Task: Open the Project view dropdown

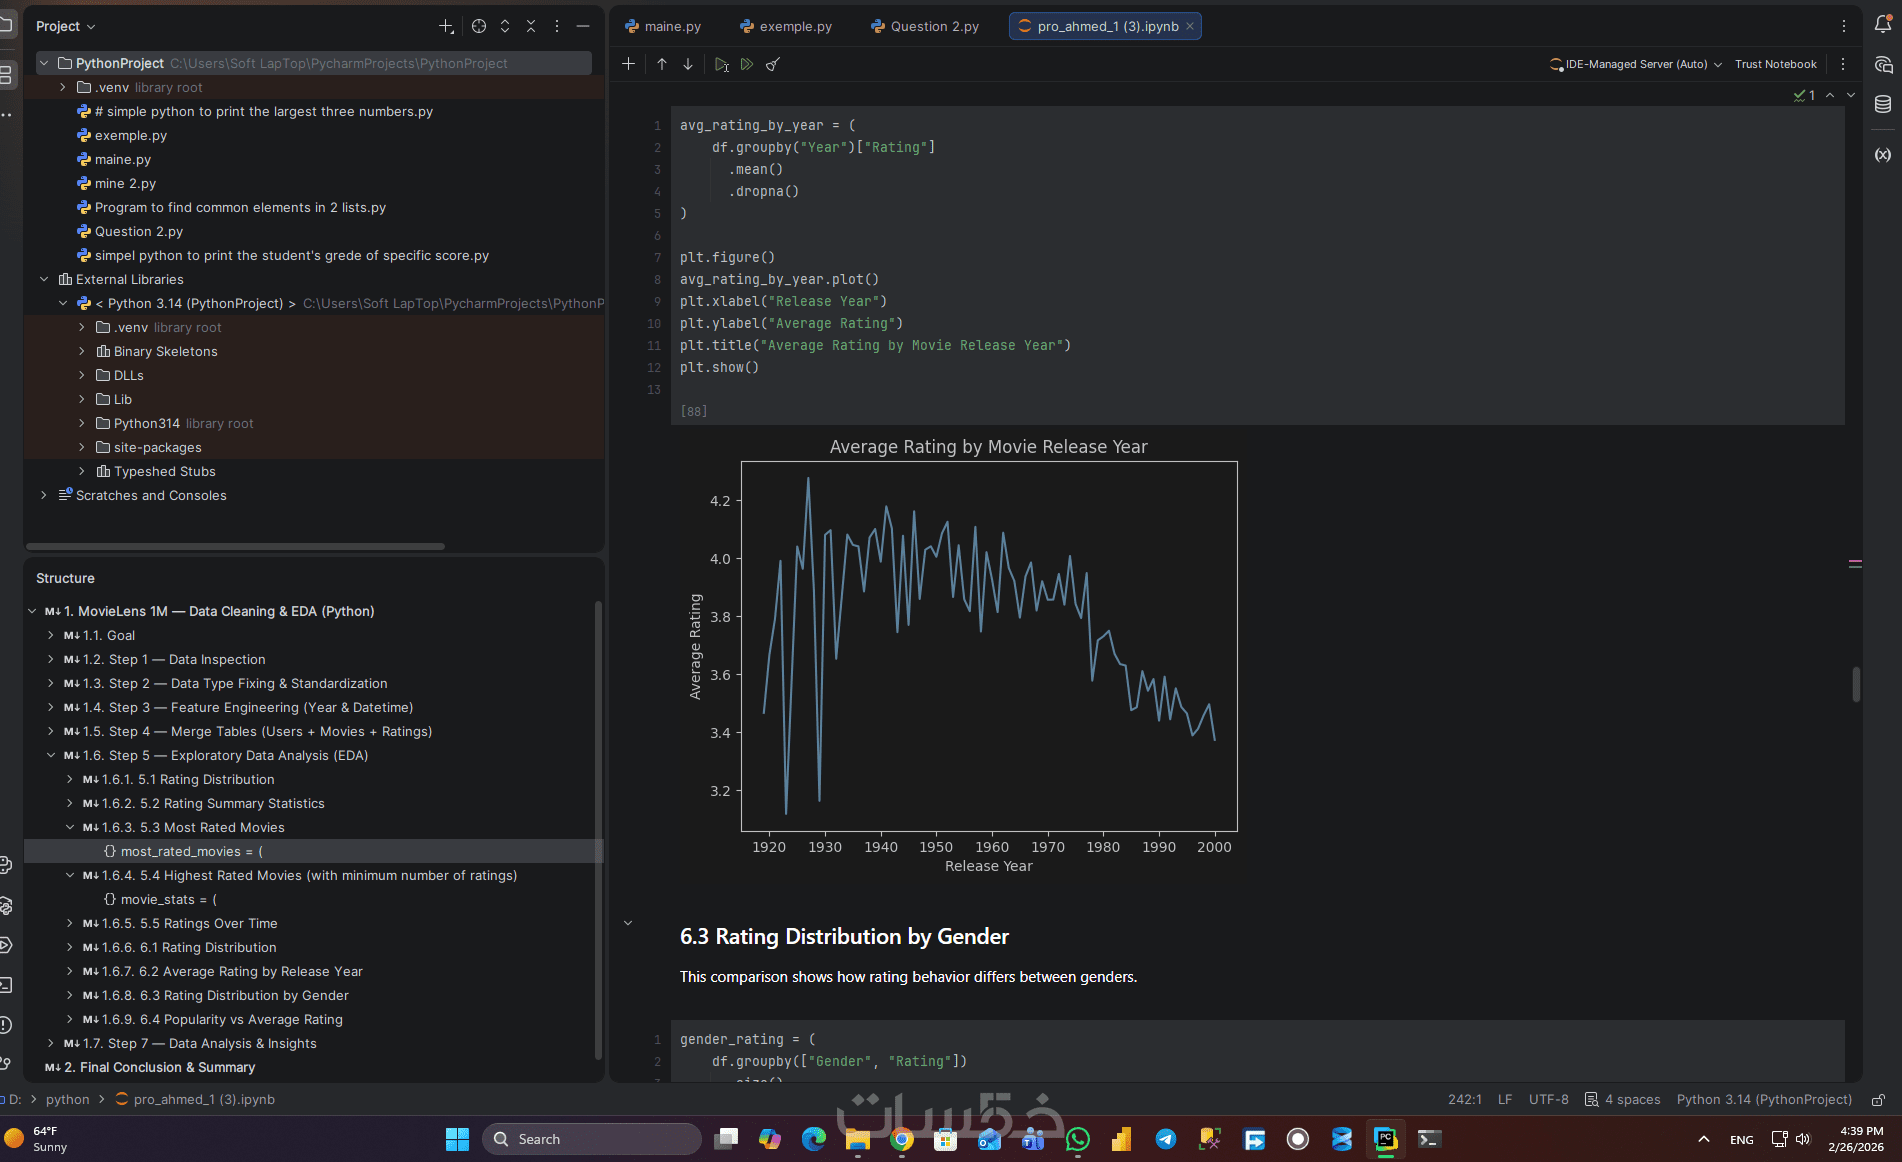Action: click(66, 26)
